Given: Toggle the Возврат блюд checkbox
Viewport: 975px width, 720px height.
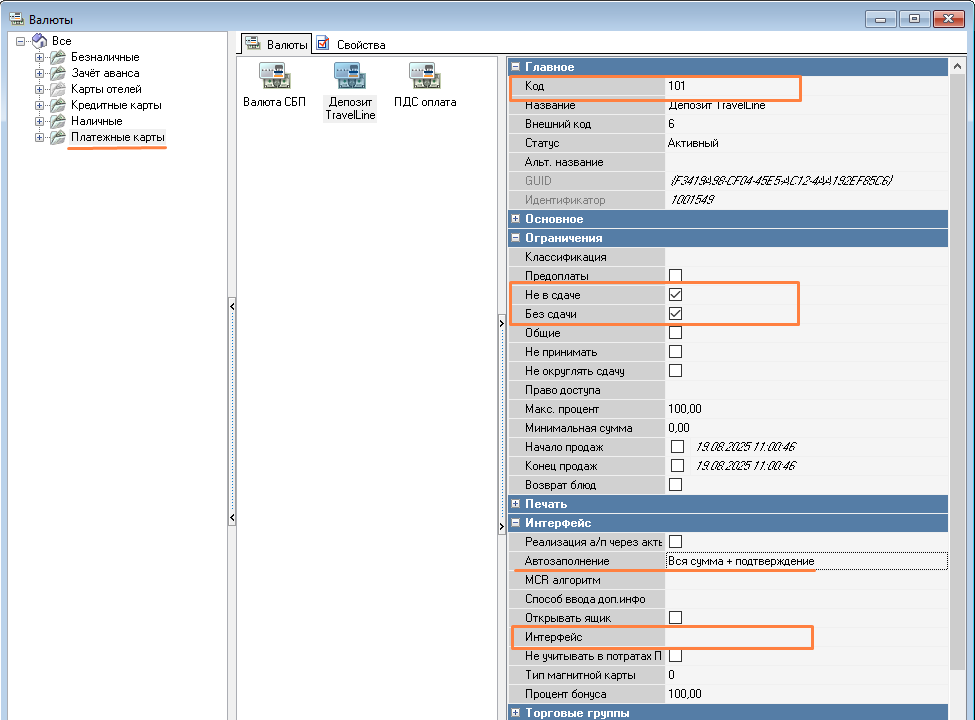Looking at the screenshot, I should tap(676, 485).
